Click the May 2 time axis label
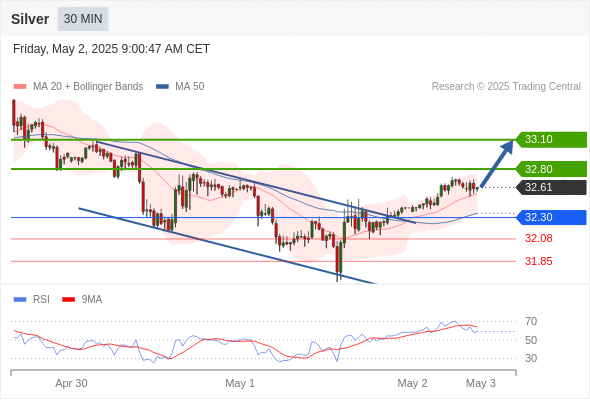The width and height of the screenshot is (590, 400). coord(412,383)
